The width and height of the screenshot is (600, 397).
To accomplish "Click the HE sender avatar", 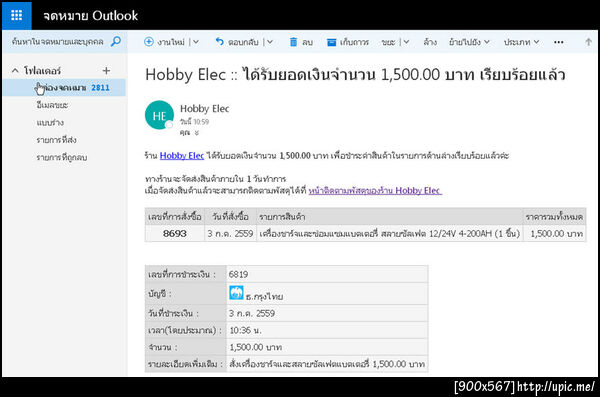I will coord(159,115).
